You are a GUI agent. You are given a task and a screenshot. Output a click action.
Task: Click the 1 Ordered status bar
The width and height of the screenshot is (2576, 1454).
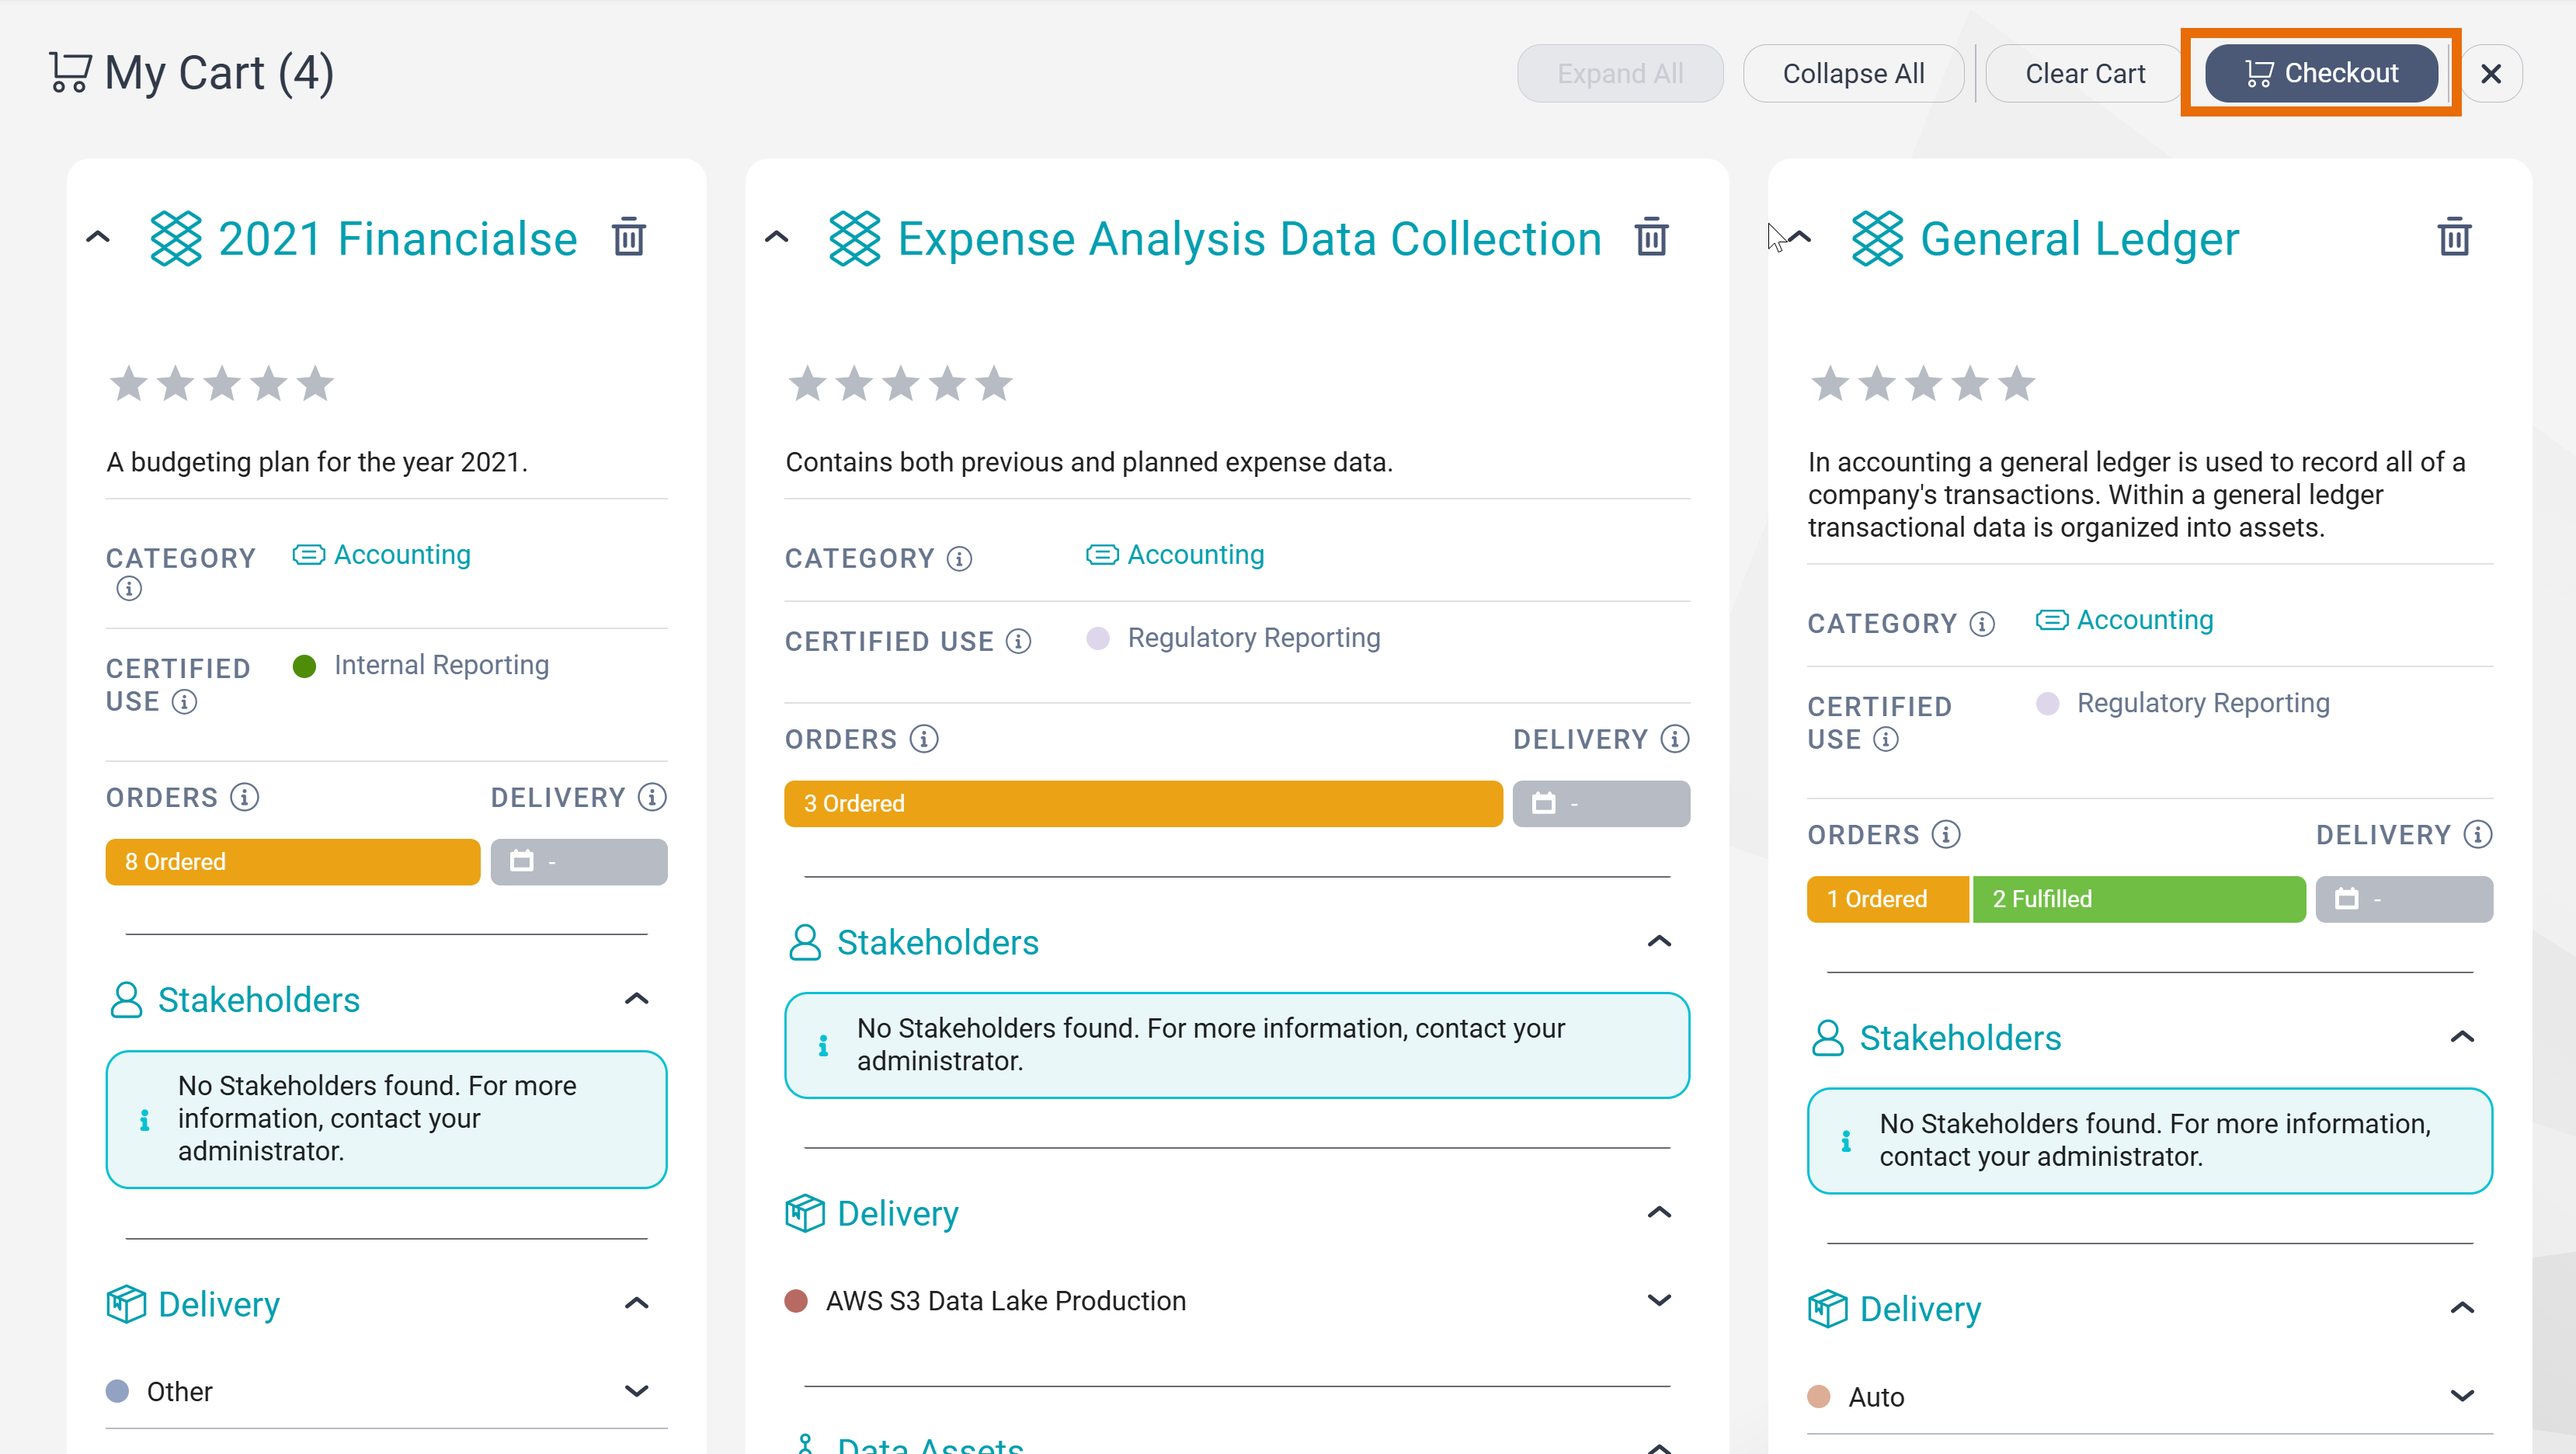[x=1888, y=899]
